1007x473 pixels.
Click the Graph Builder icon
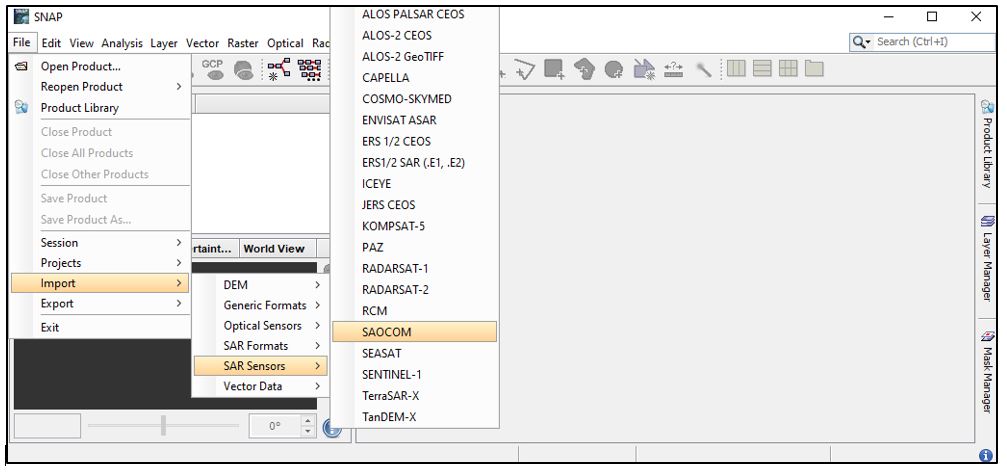click(x=279, y=69)
